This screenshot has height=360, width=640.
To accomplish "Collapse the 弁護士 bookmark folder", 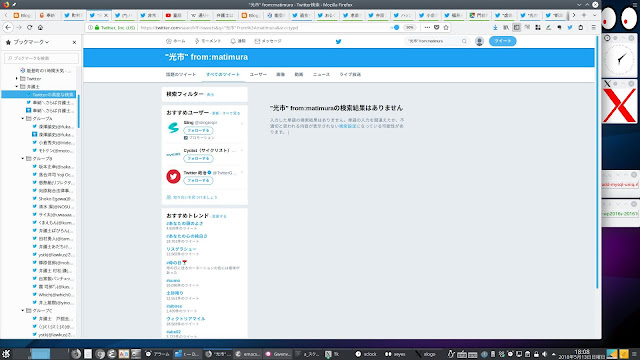I will [x=17, y=87].
